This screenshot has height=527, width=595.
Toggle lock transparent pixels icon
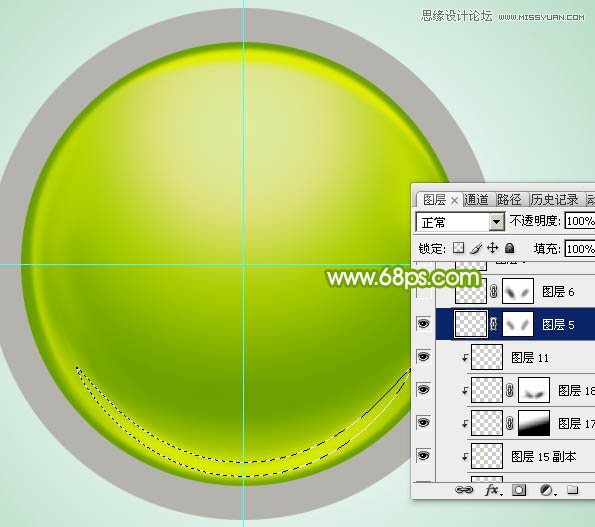[x=458, y=248]
